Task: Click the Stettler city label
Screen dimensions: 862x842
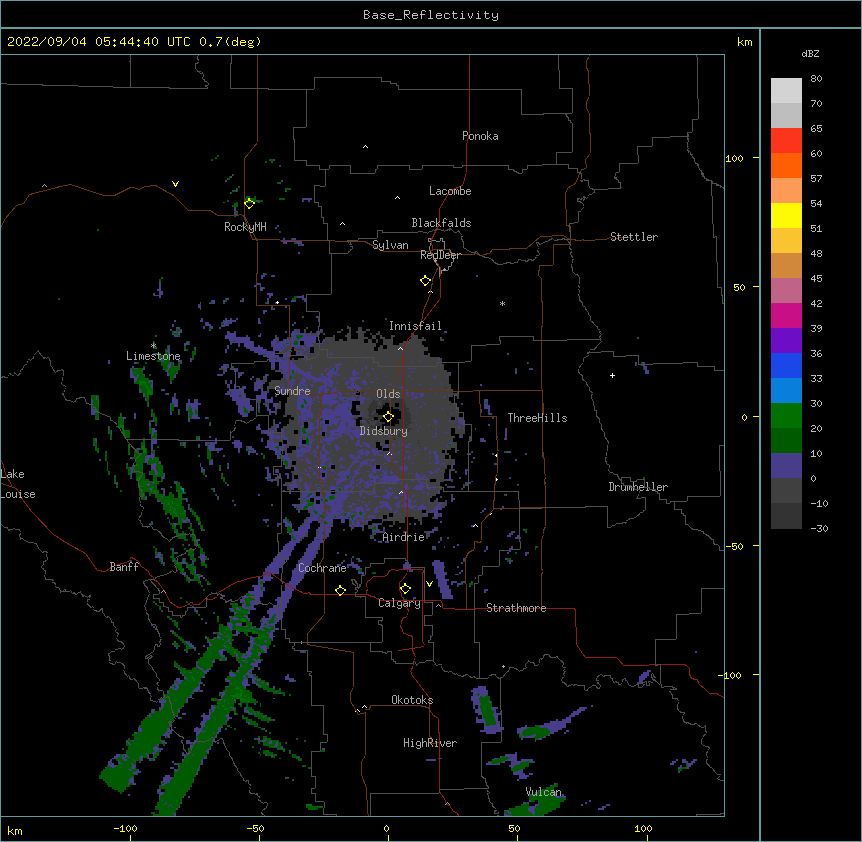Action: 634,237
